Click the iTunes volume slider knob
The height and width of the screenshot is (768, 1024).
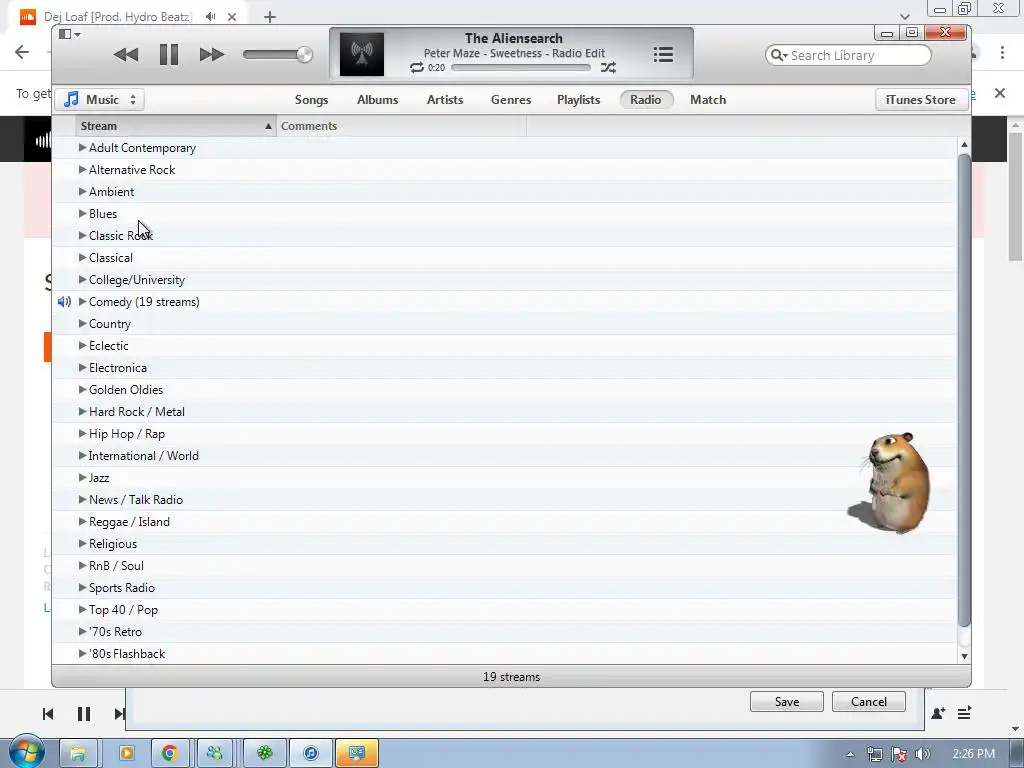tap(304, 55)
